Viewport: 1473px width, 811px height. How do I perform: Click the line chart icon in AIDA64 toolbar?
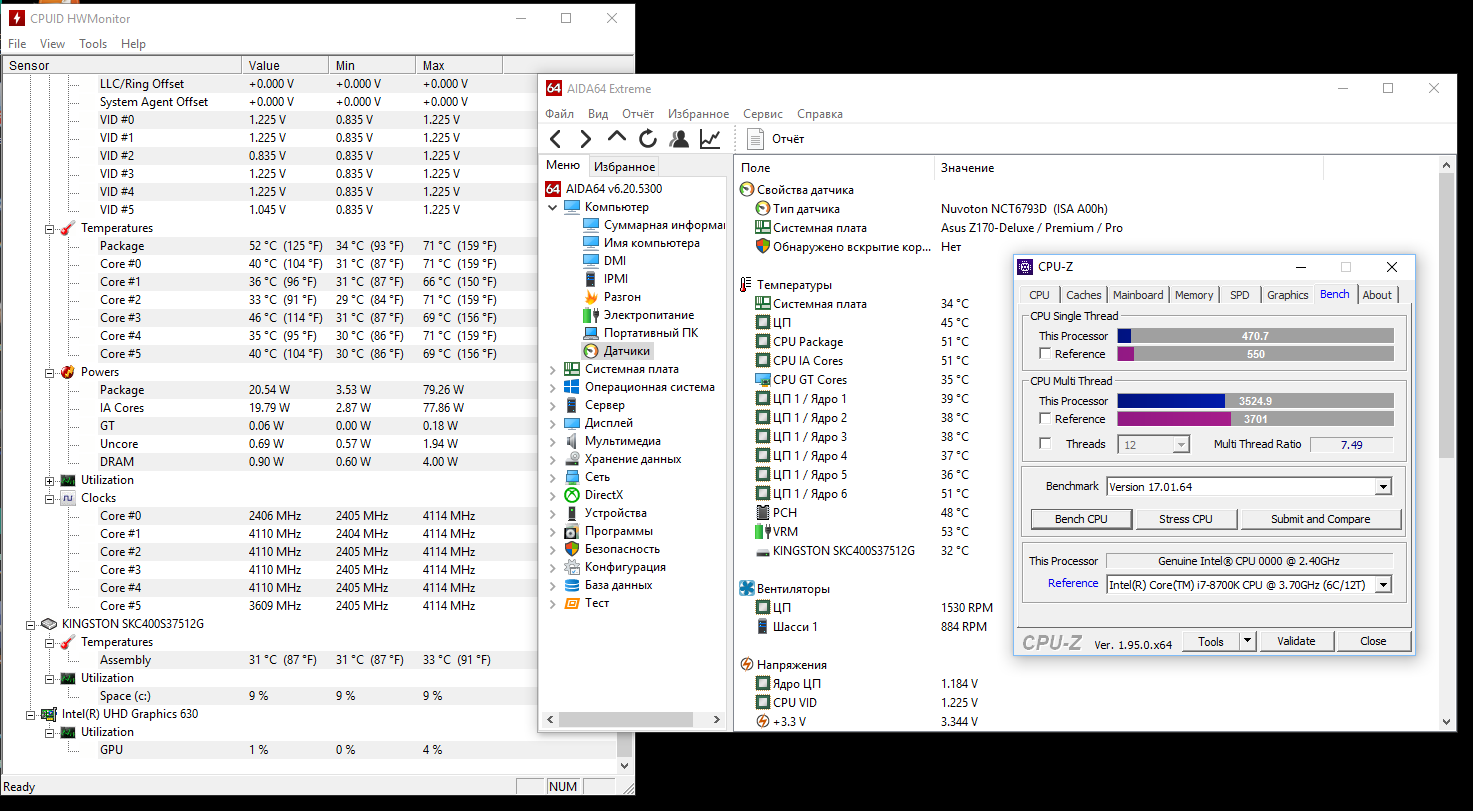(710, 139)
